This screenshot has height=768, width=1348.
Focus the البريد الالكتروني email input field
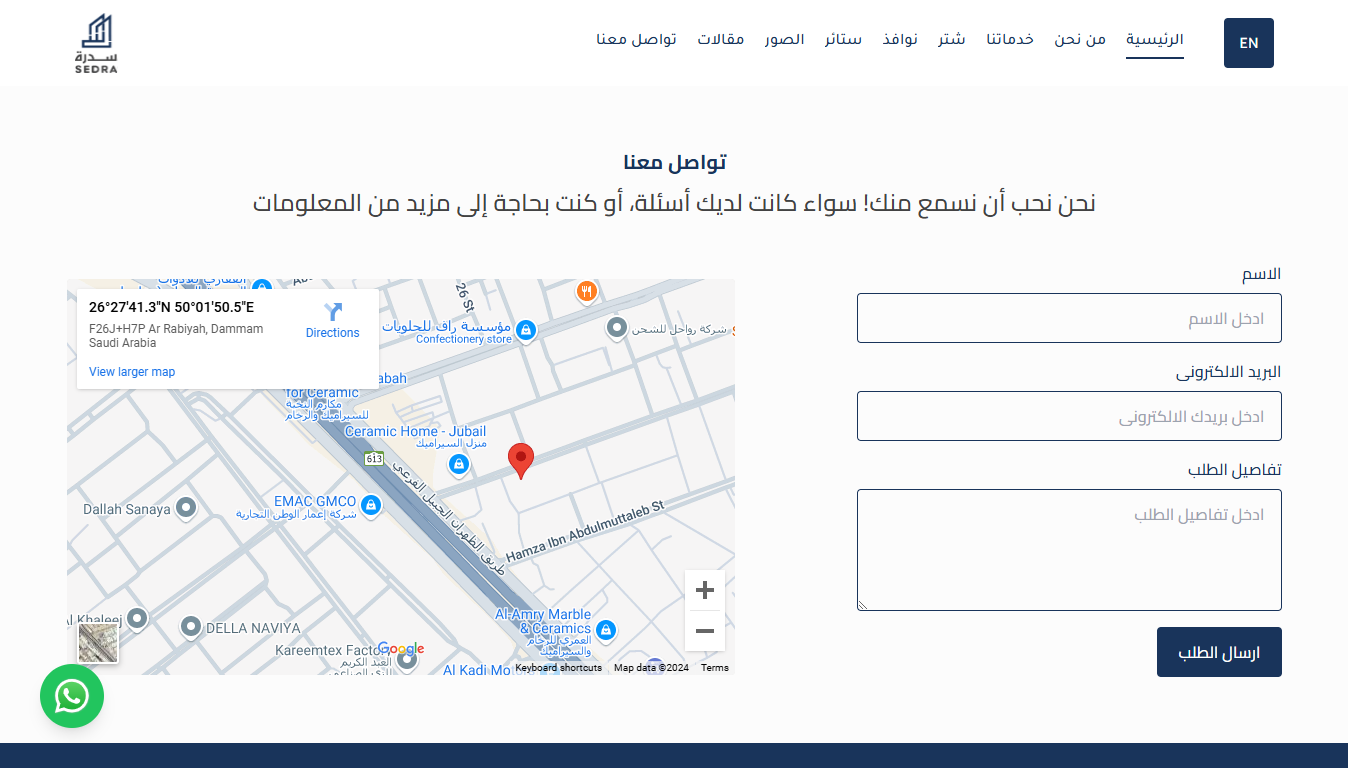click(1069, 416)
